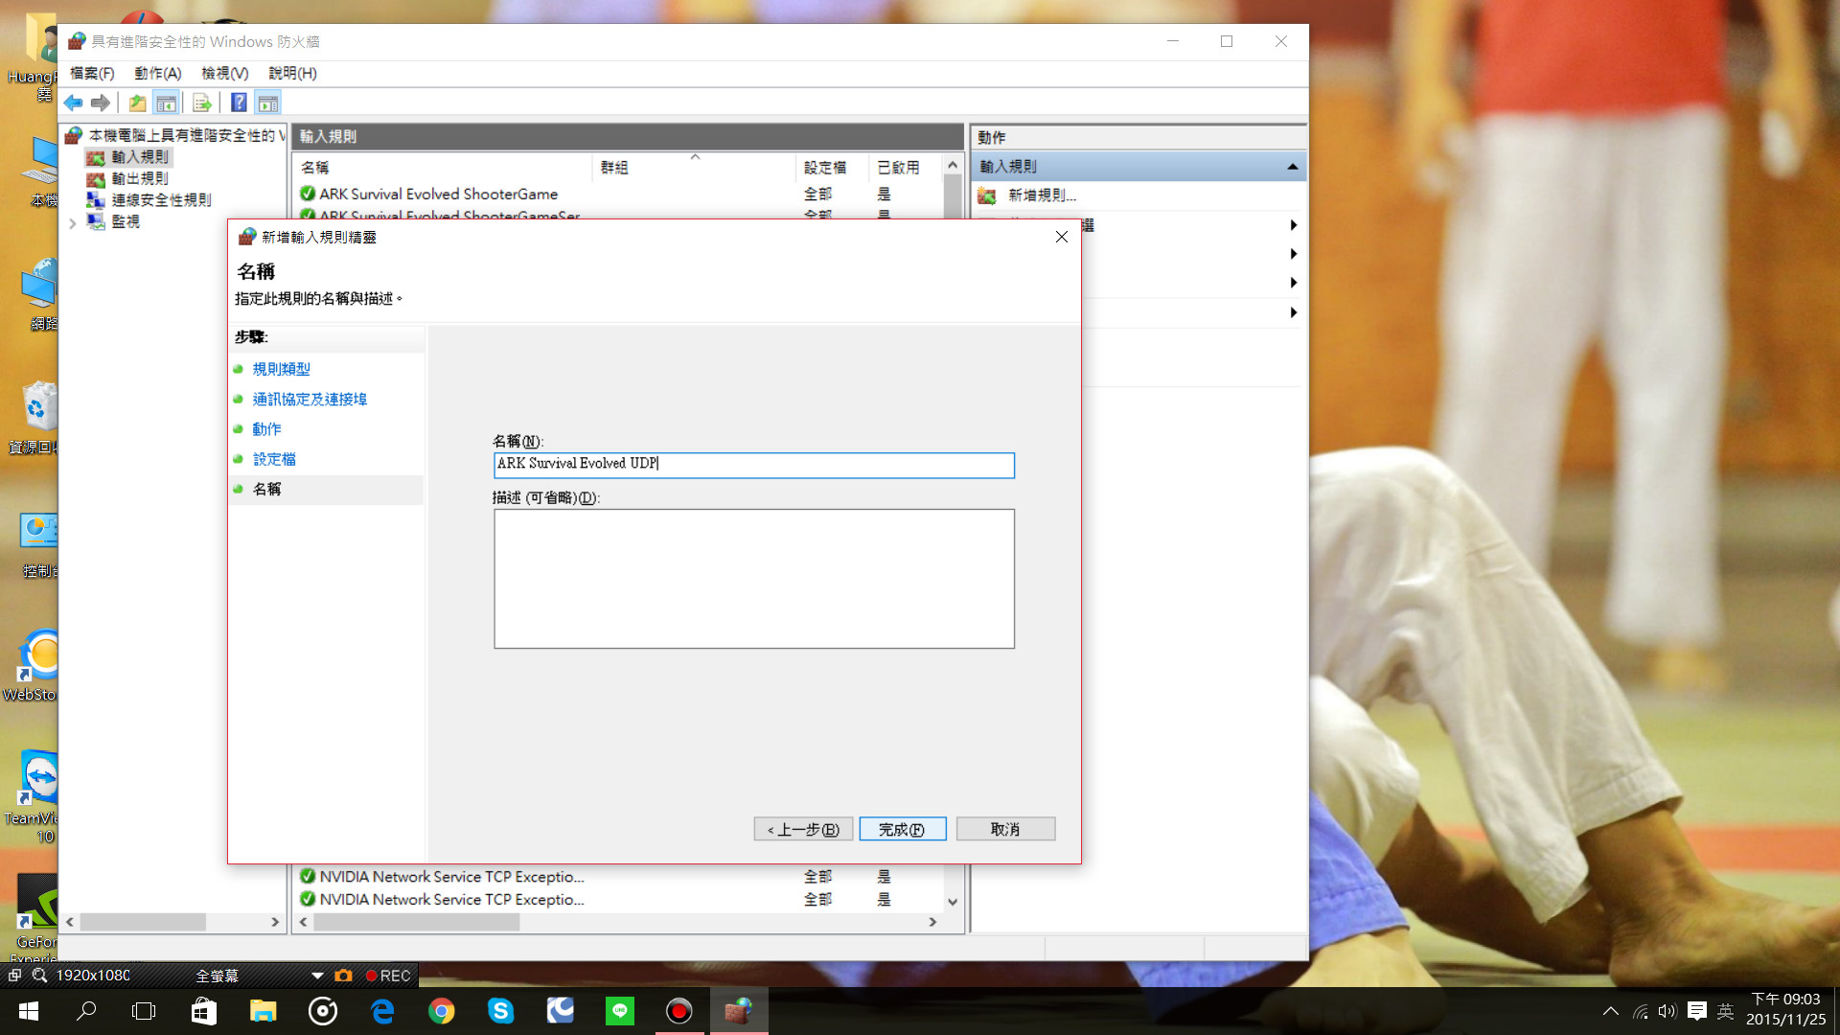This screenshot has width=1840, height=1035.
Task: Close the 新增輸入規則精靈 dialog
Action: 1061,237
